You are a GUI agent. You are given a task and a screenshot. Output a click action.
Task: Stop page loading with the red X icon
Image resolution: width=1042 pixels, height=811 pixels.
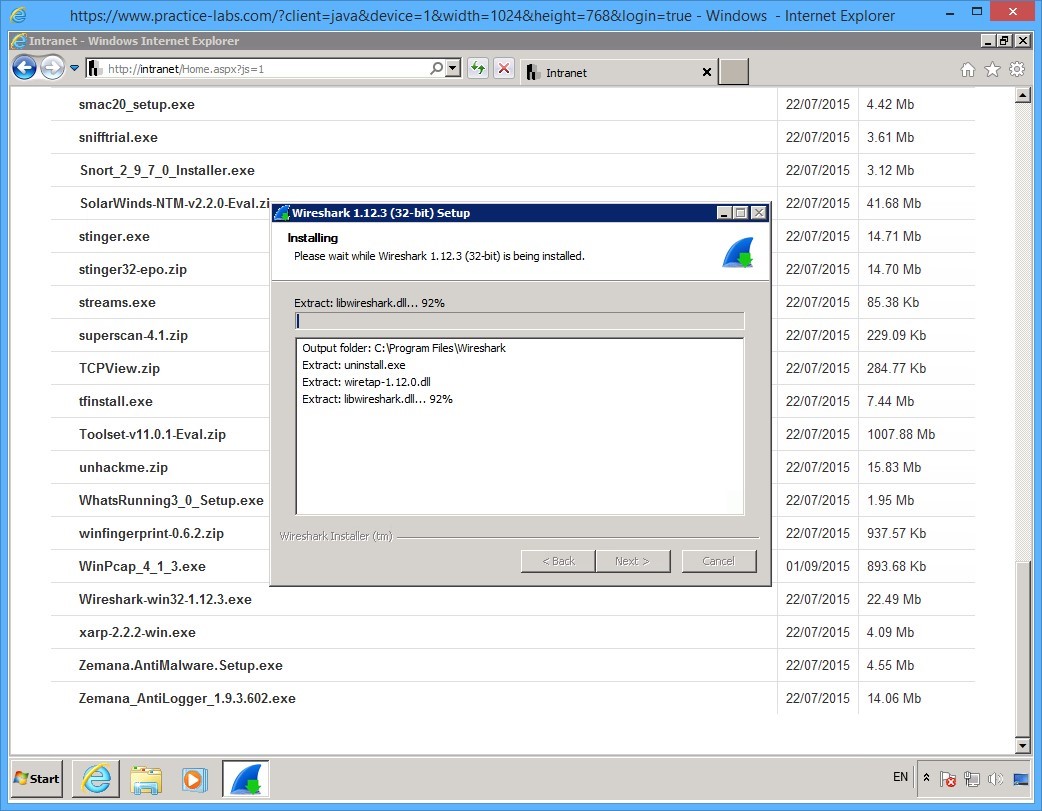(x=503, y=68)
